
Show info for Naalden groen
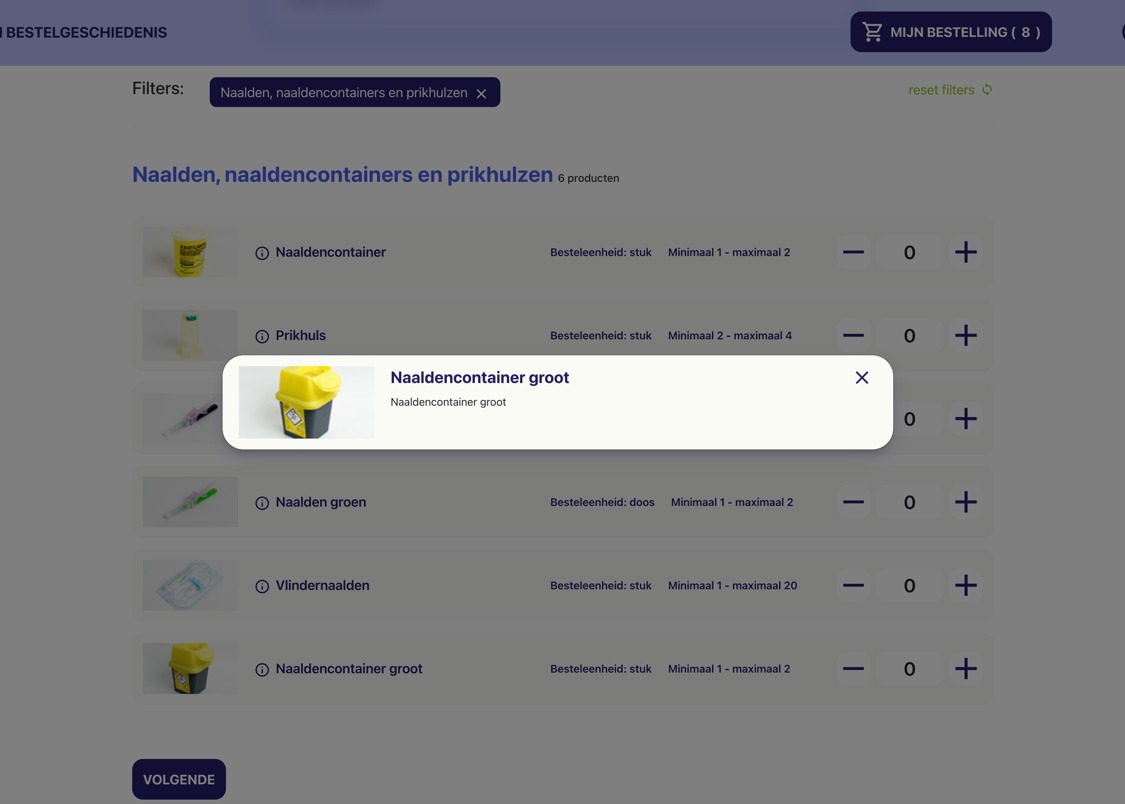click(x=262, y=503)
